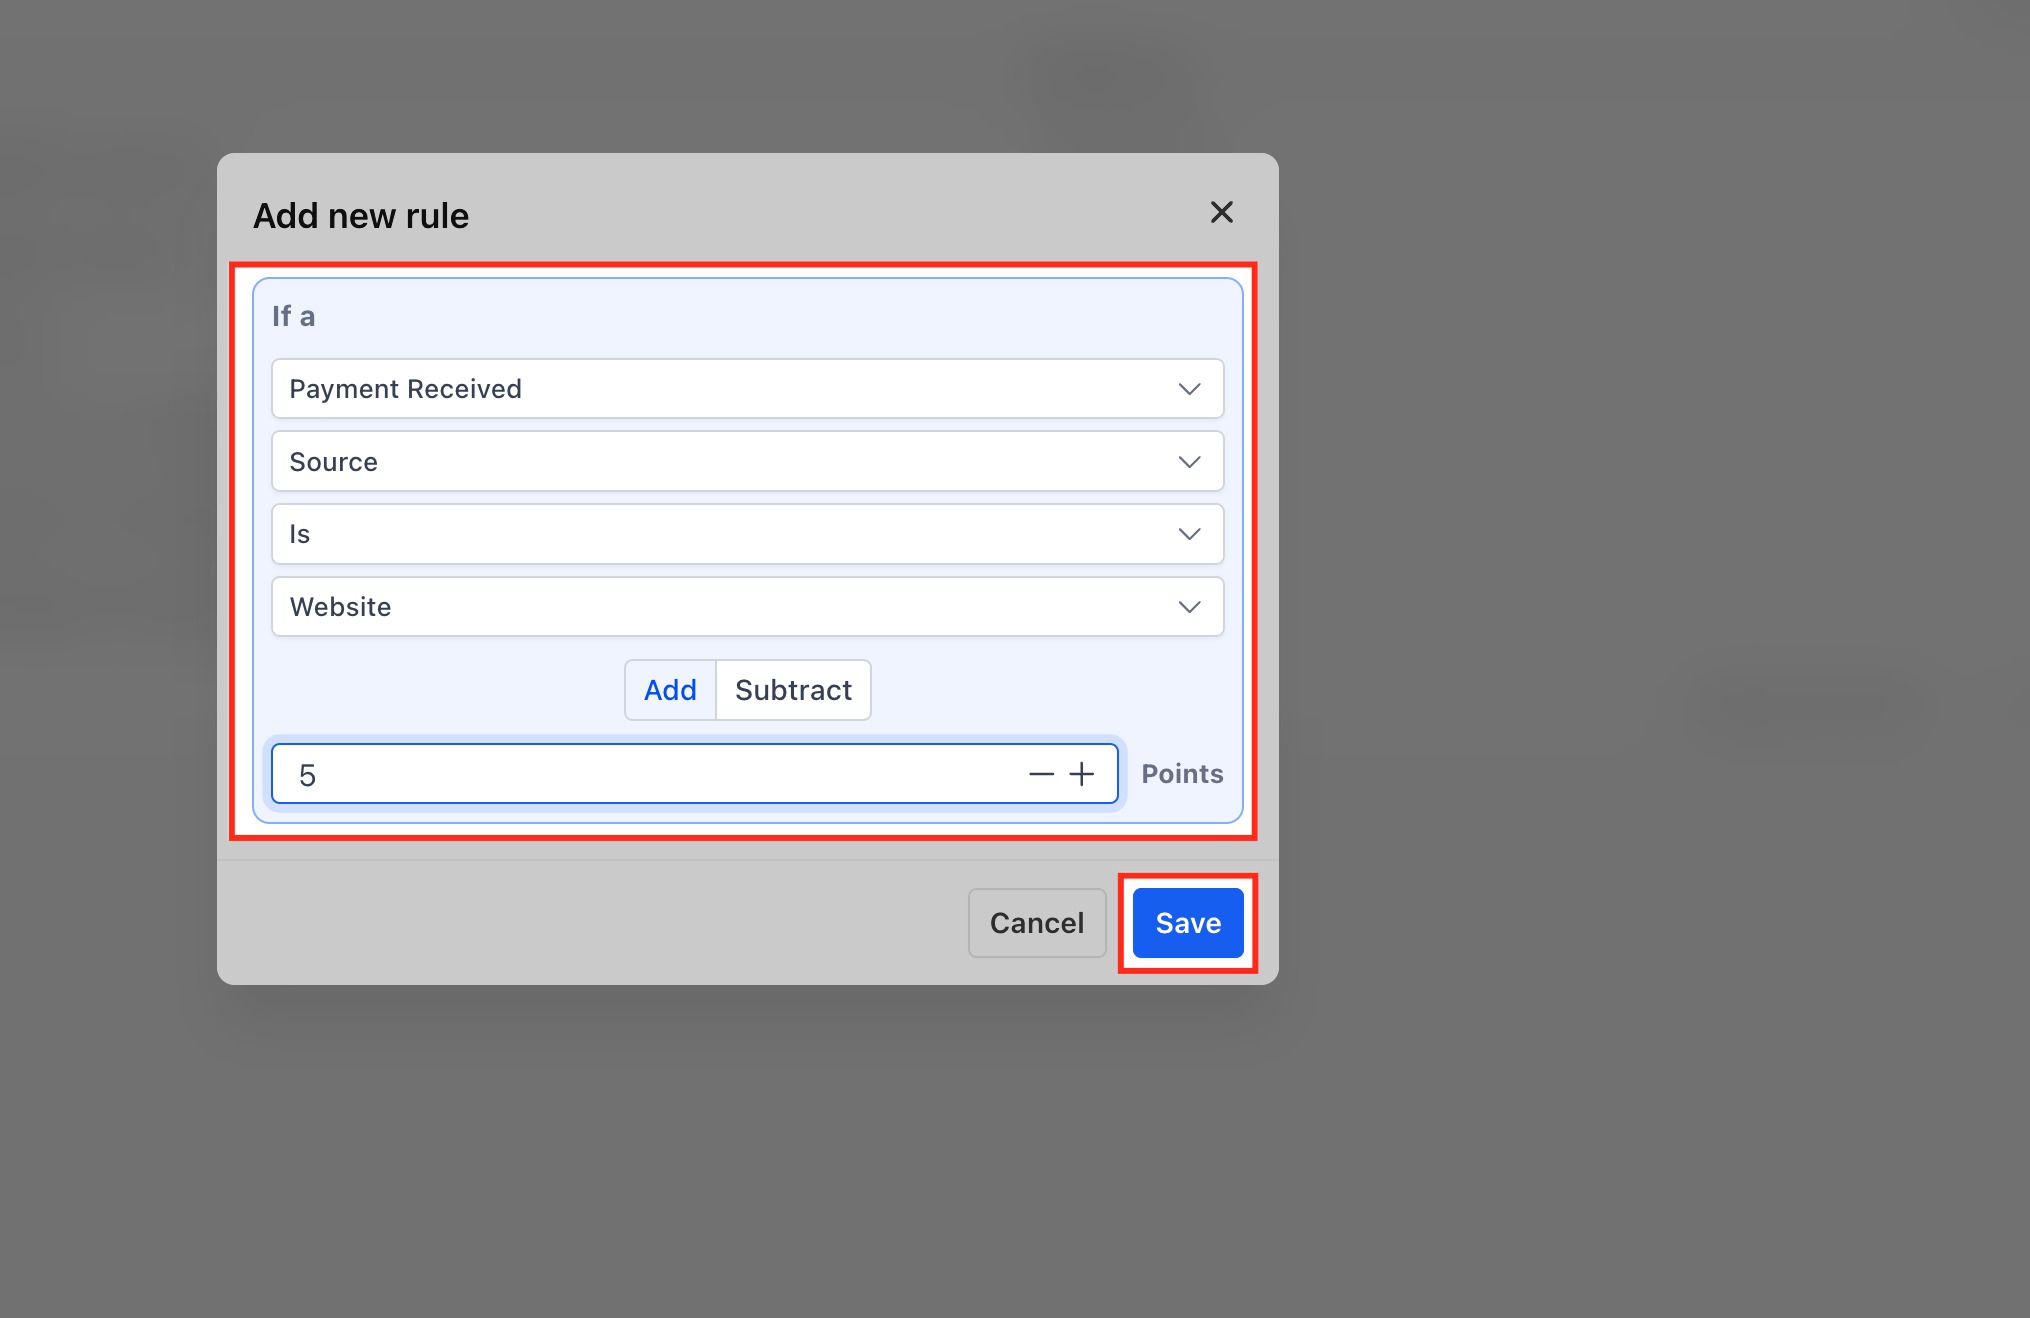
Task: Click chevron arrow on Website field
Action: (1189, 607)
